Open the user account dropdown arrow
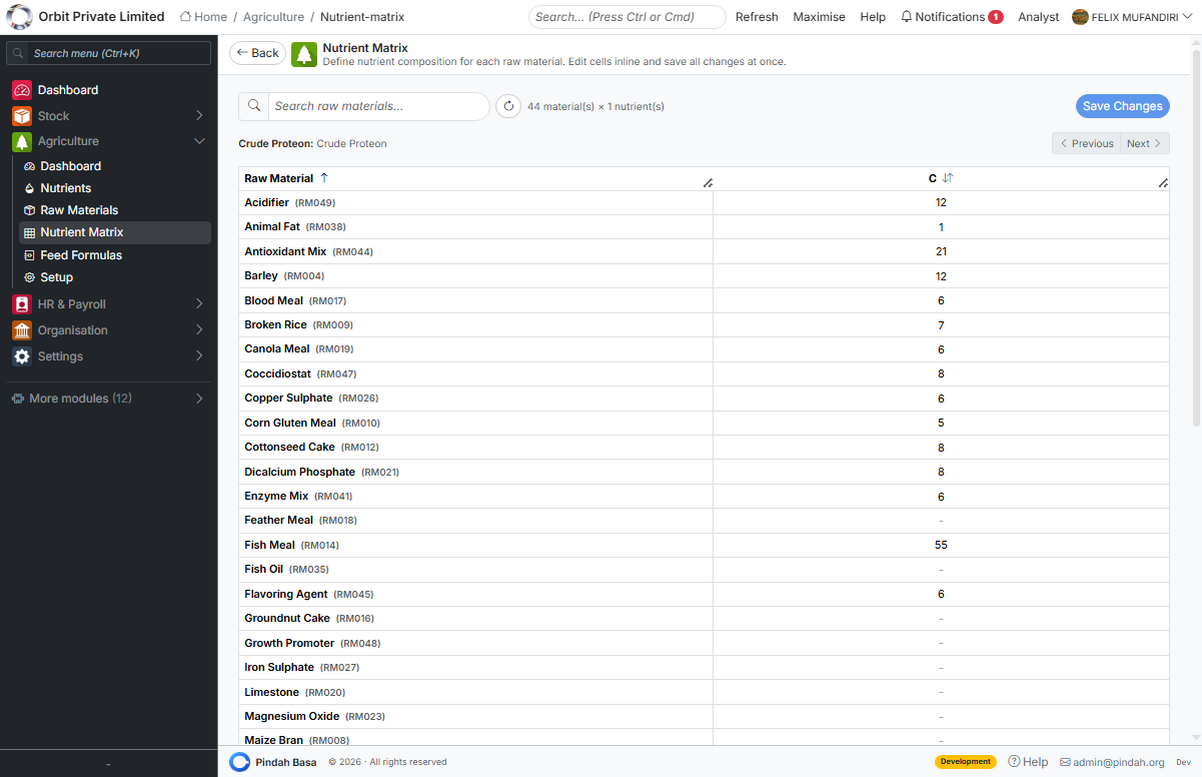 click(x=1187, y=17)
